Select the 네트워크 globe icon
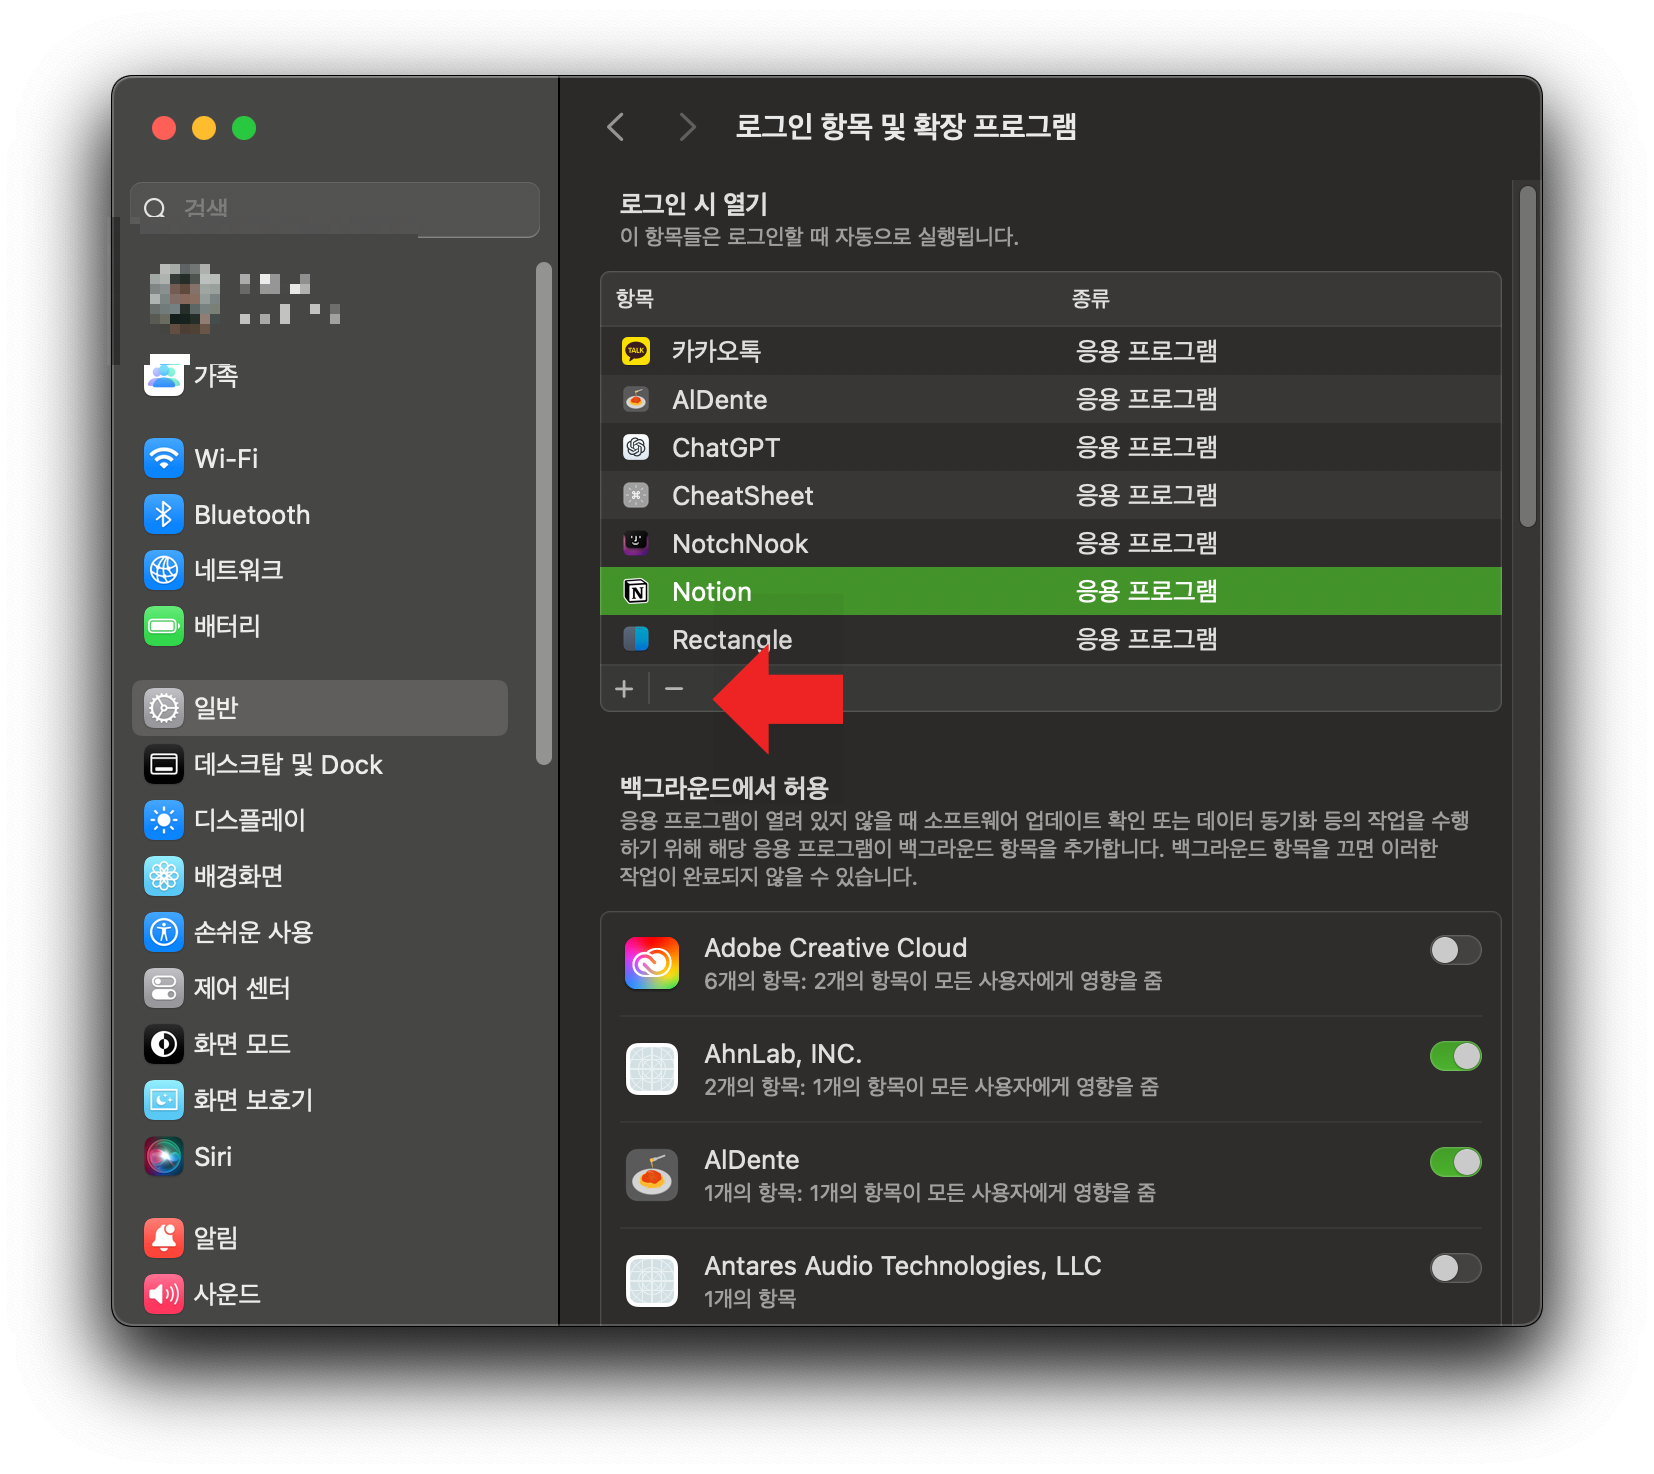Viewport: 1654px width, 1474px height. (164, 570)
